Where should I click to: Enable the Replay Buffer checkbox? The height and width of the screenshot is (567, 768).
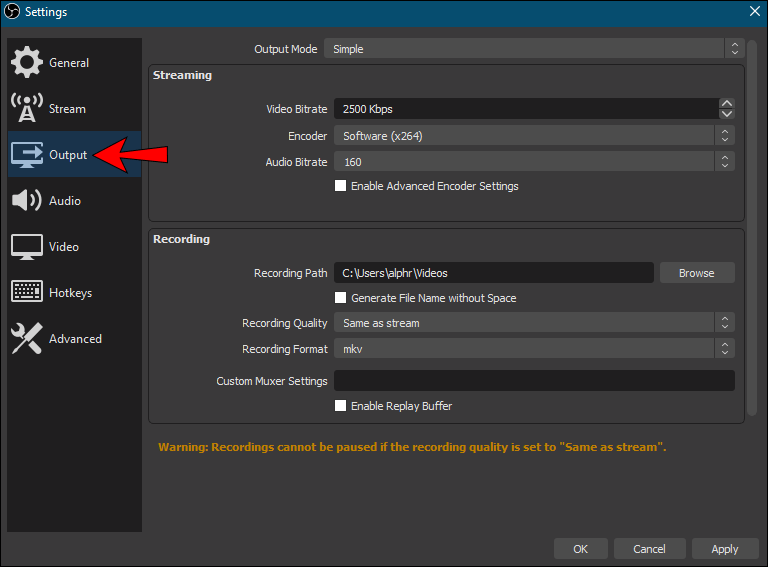tap(341, 406)
